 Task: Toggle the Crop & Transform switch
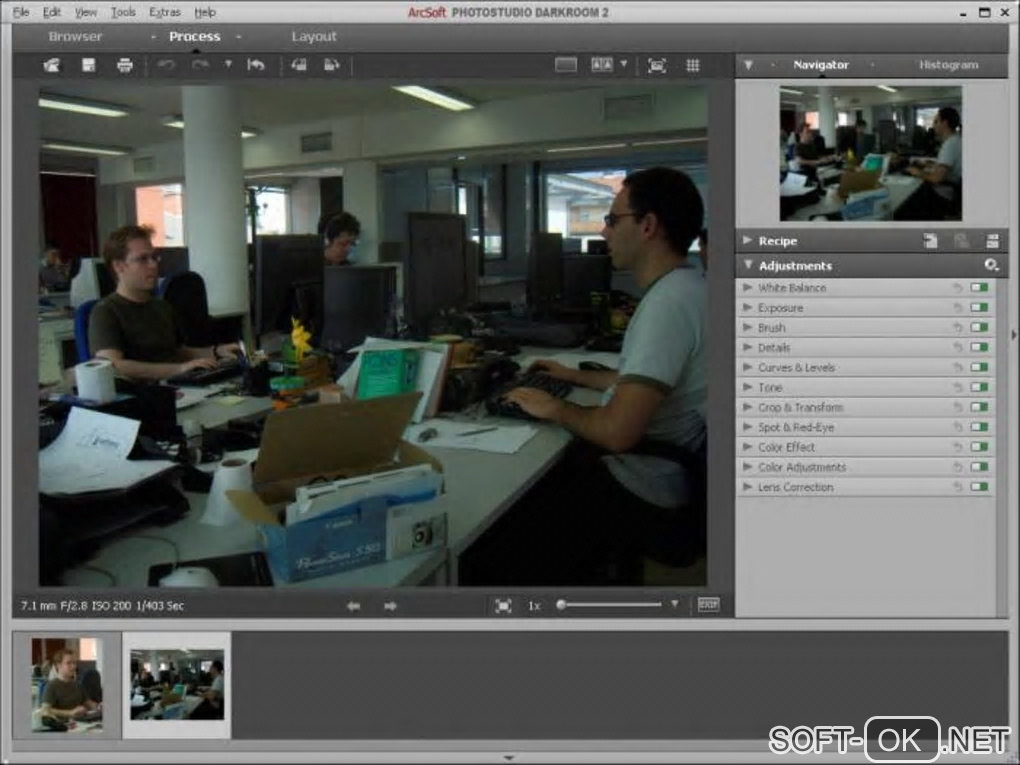click(x=979, y=407)
